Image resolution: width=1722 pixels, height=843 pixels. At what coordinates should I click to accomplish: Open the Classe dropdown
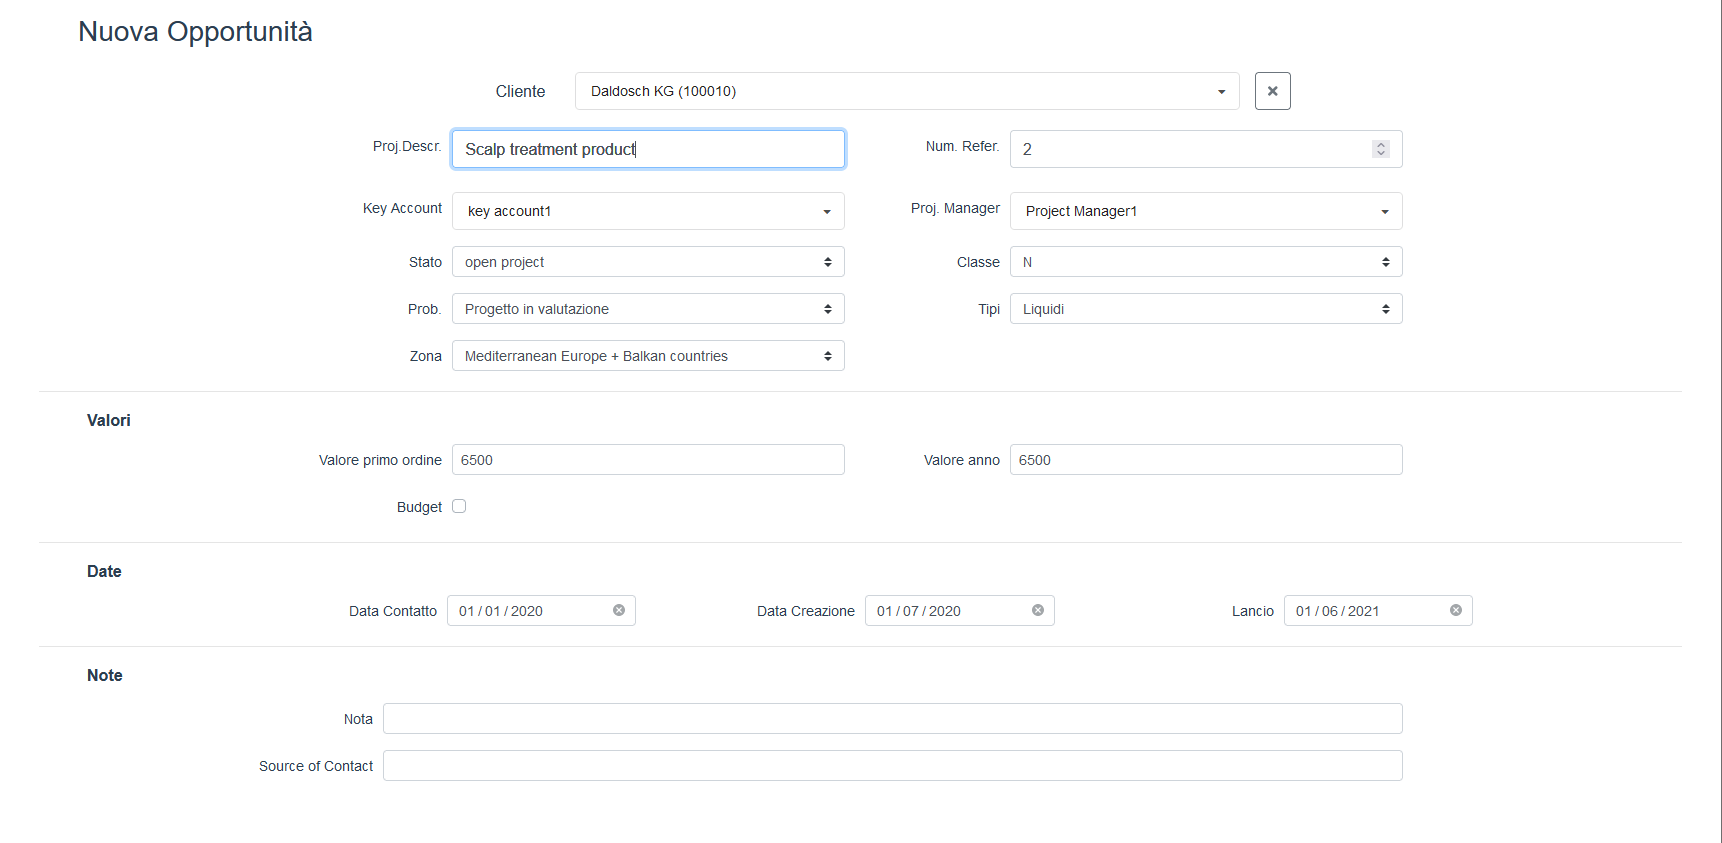(1206, 262)
